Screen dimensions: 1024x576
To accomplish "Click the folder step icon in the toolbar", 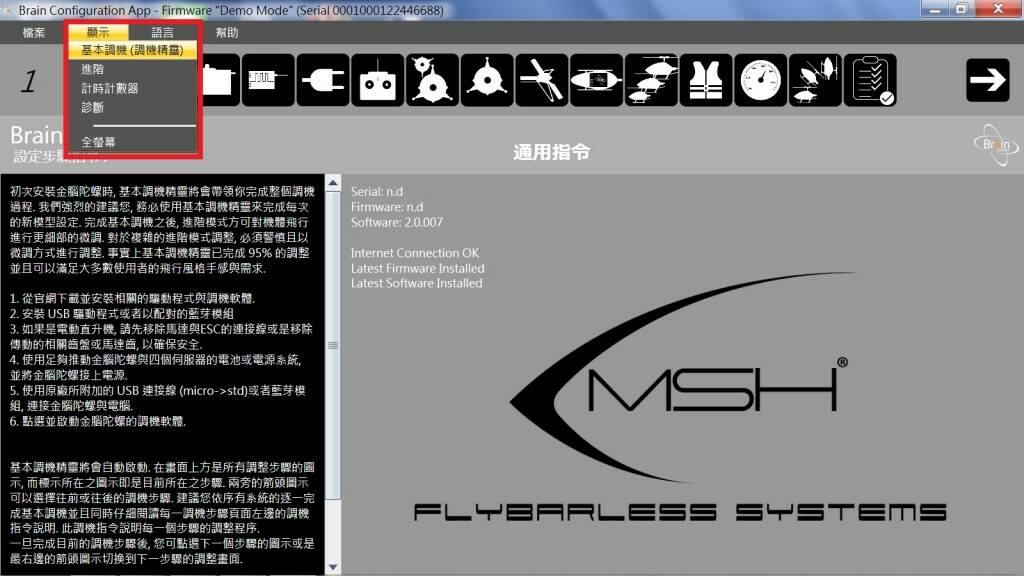I will [219, 80].
